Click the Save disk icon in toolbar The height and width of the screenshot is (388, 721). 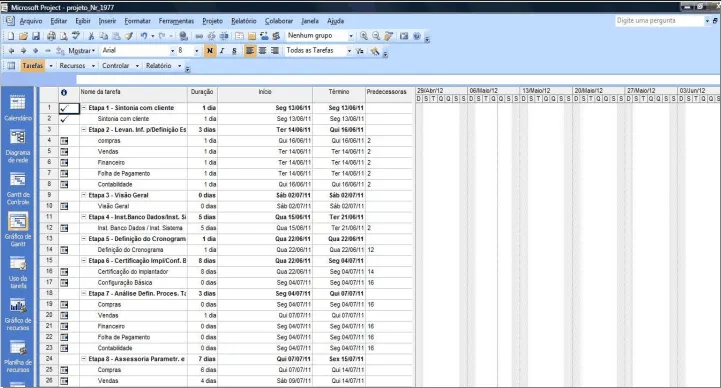coord(35,36)
